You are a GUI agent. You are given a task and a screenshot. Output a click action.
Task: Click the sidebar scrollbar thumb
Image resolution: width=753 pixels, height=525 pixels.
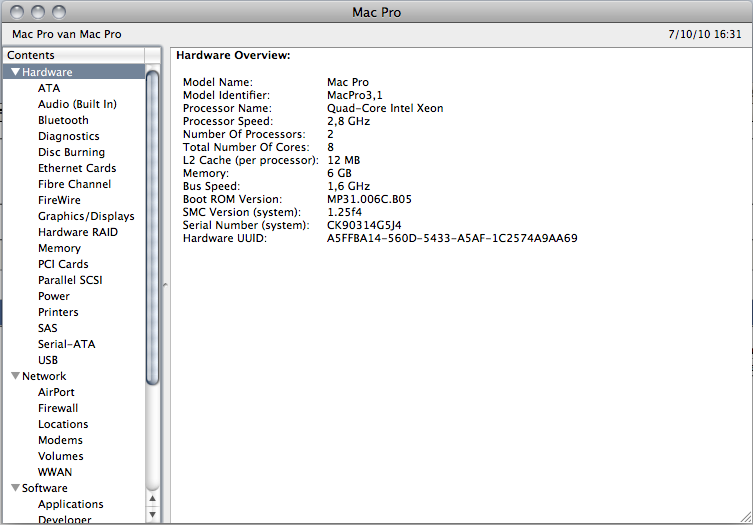pos(152,227)
